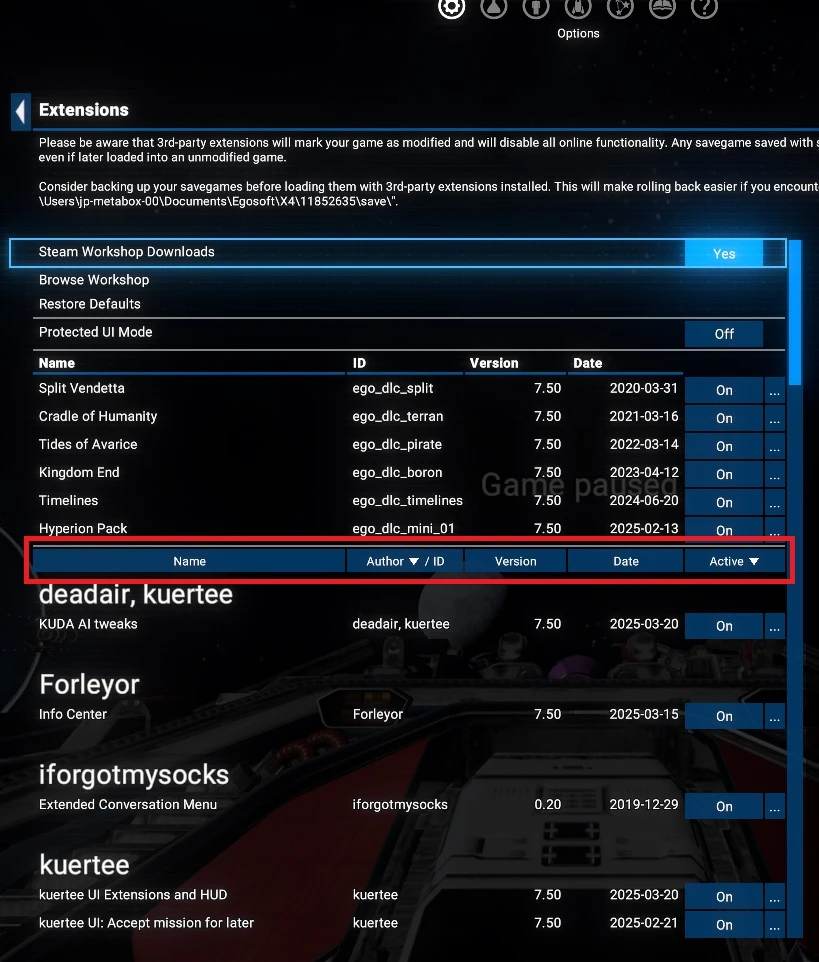Select the KUDA AI tweaks mod name
This screenshot has height=962, width=819.
88,624
